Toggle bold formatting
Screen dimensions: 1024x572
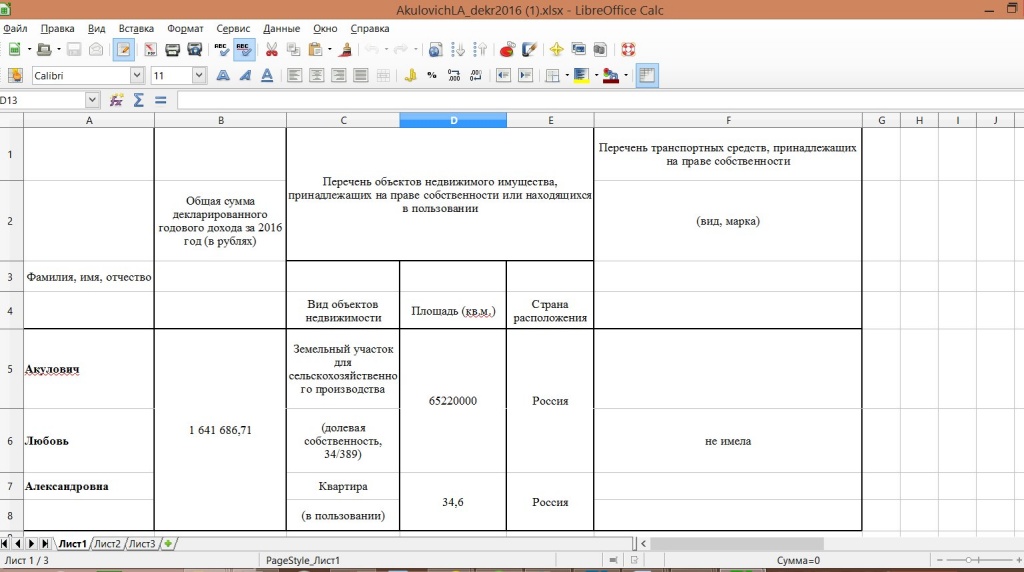coord(223,76)
